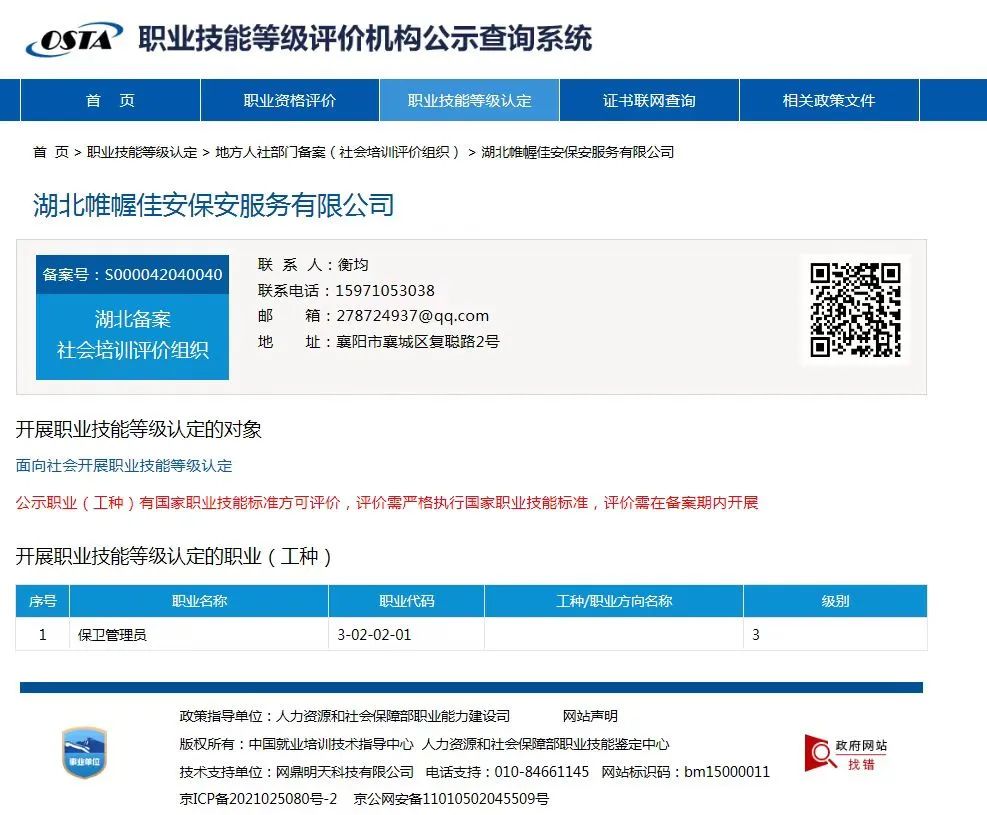Open the 首页 navigation tab
The width and height of the screenshot is (987, 815).
pyautogui.click(x=110, y=100)
